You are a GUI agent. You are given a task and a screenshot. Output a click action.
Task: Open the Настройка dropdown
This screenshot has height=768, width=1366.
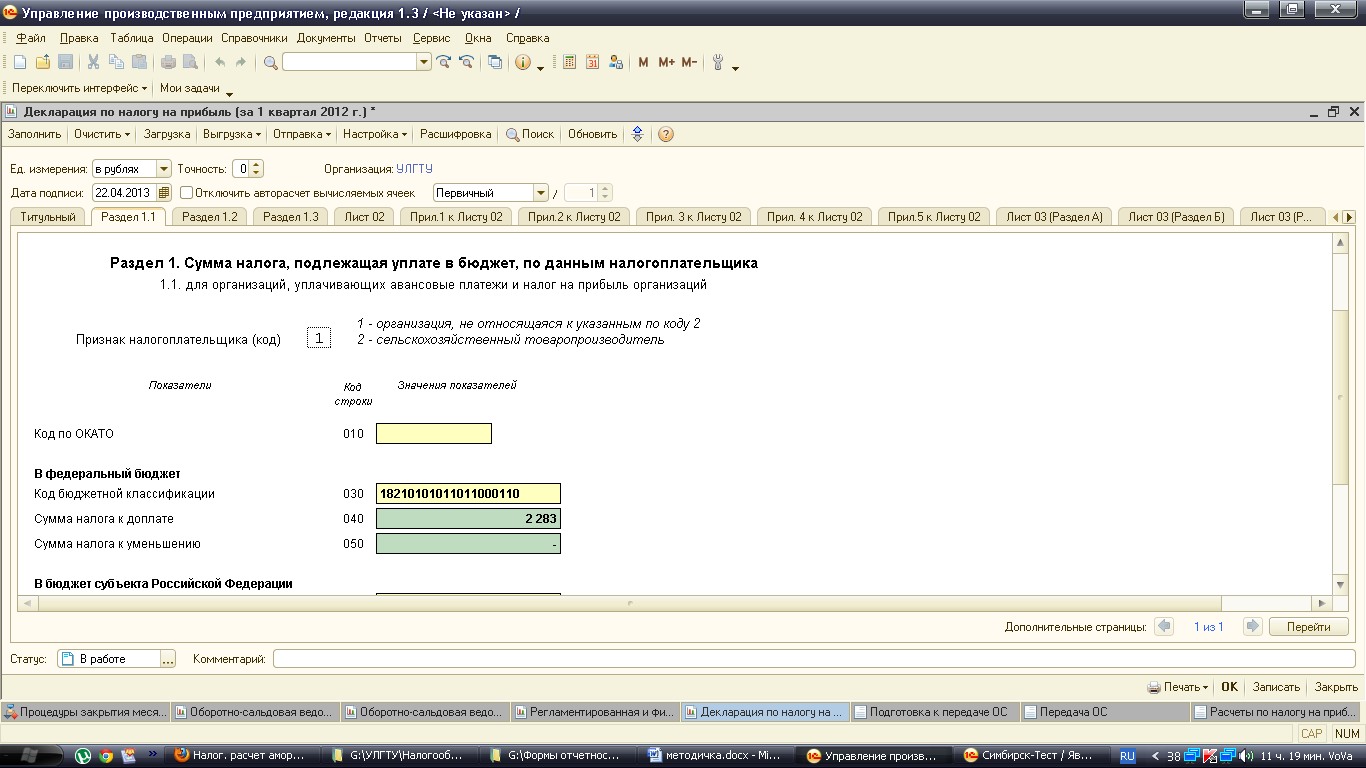(x=375, y=134)
